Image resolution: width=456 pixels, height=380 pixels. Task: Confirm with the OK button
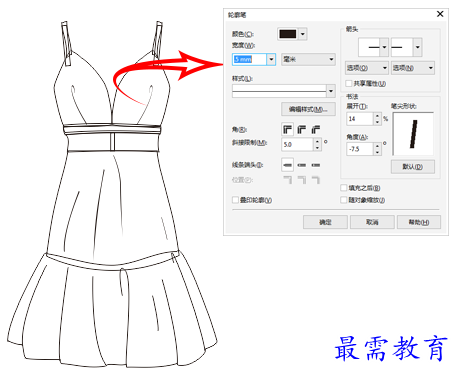[x=325, y=222]
